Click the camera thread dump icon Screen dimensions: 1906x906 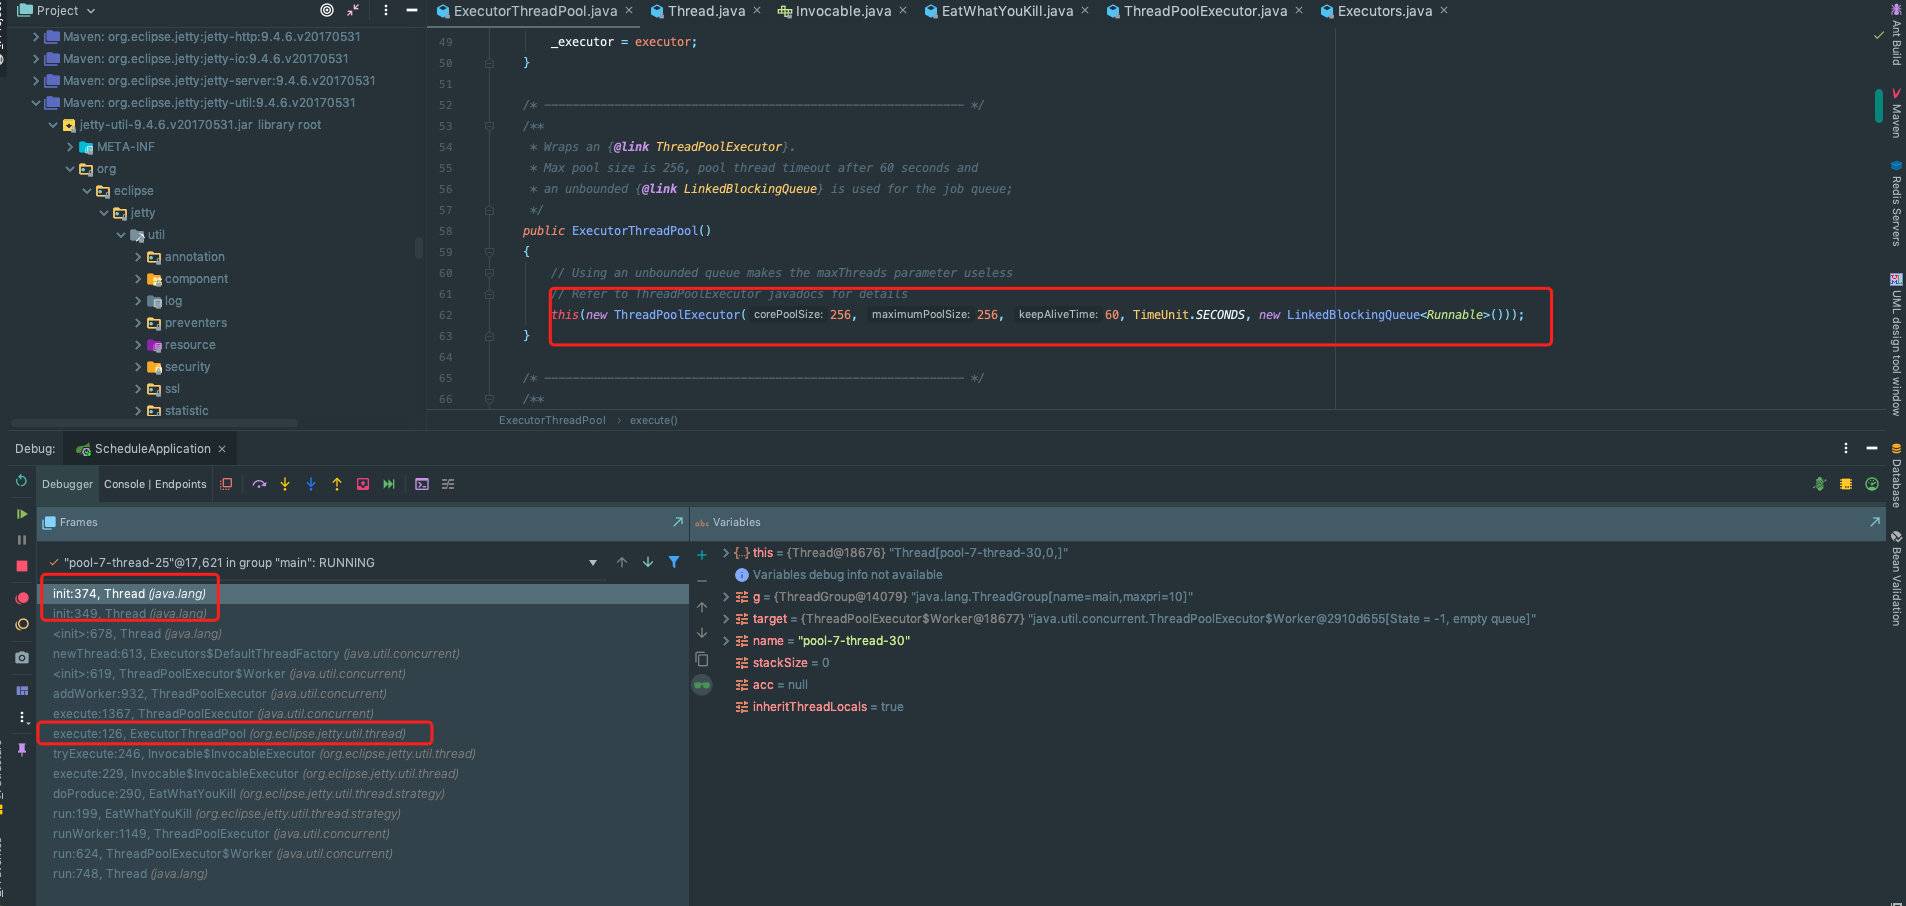point(22,657)
